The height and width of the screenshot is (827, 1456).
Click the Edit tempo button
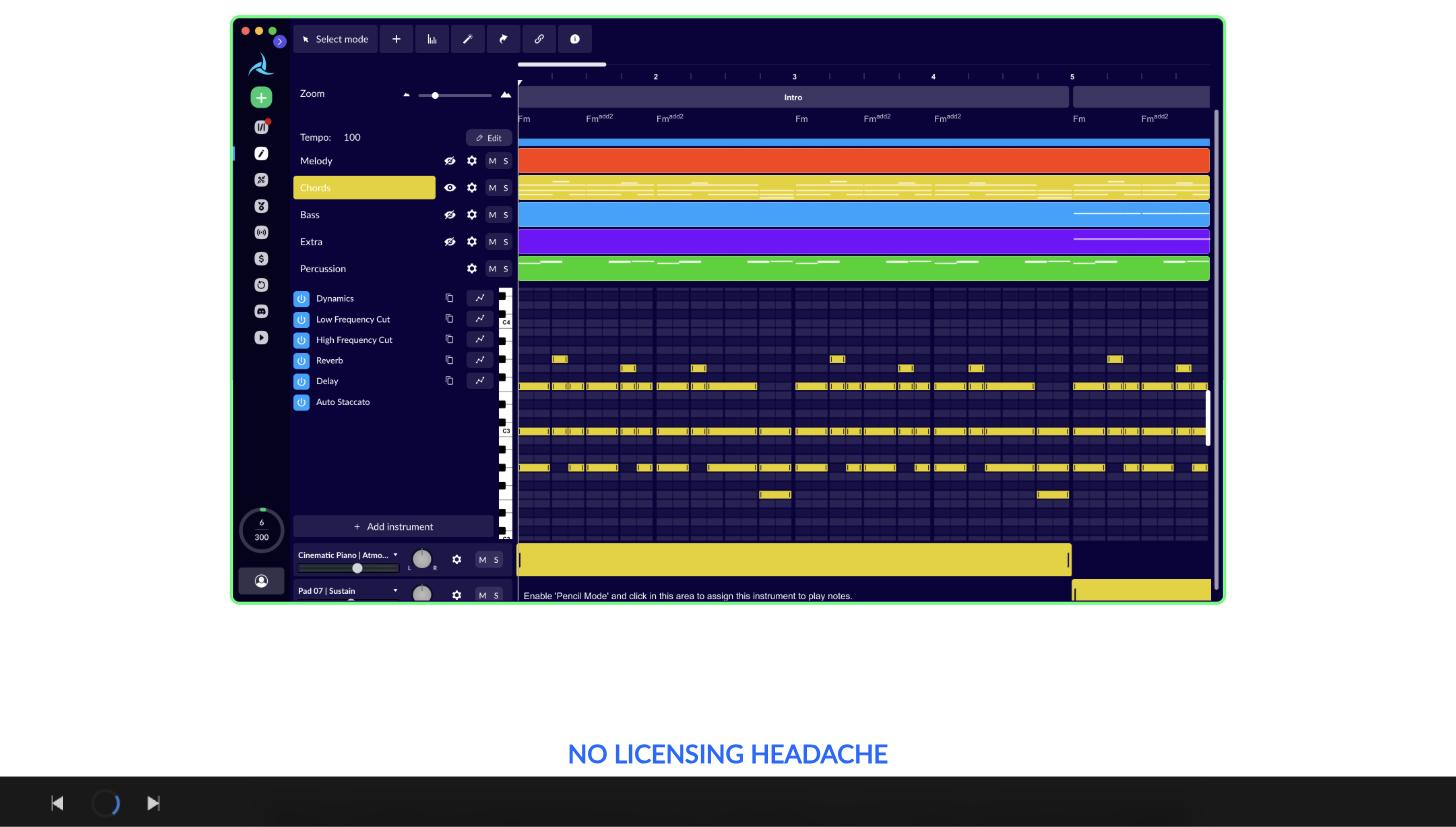pyautogui.click(x=489, y=138)
